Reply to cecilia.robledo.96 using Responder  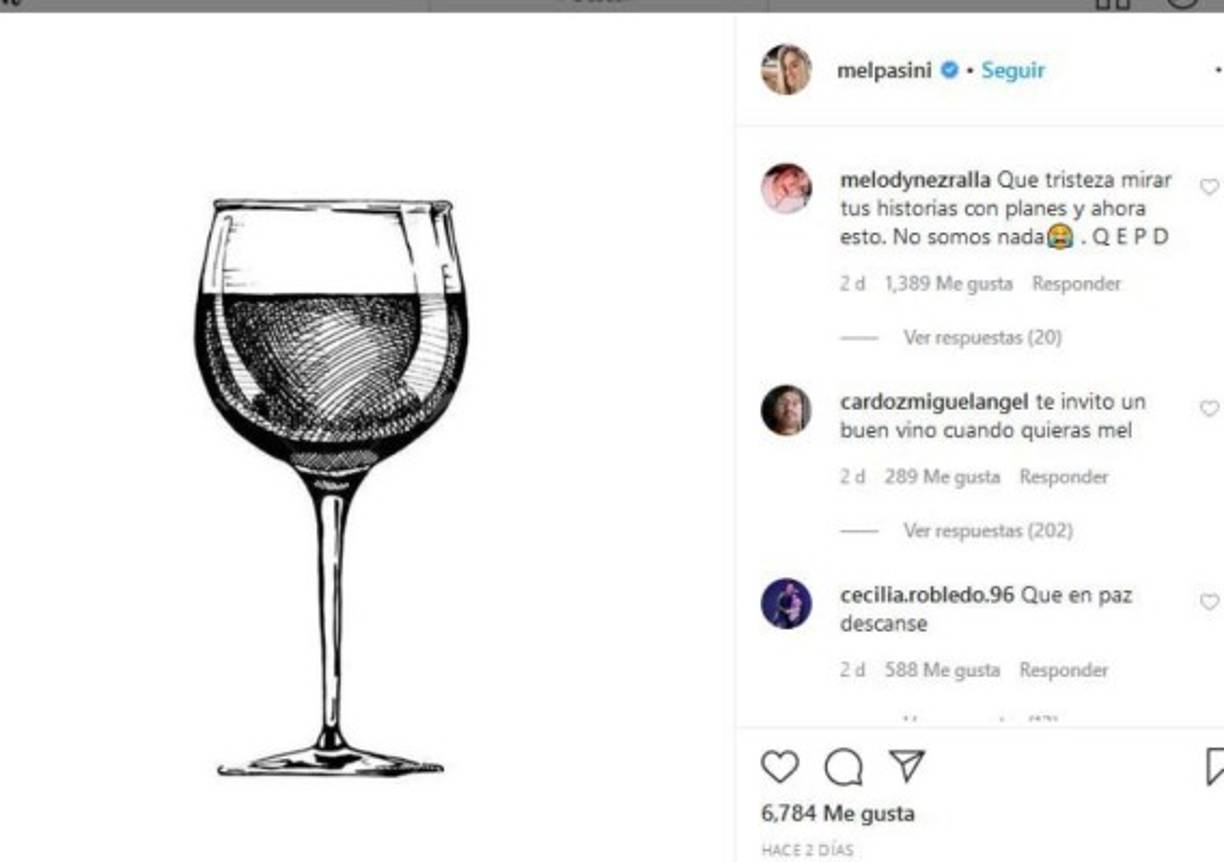pyautogui.click(x=1064, y=671)
